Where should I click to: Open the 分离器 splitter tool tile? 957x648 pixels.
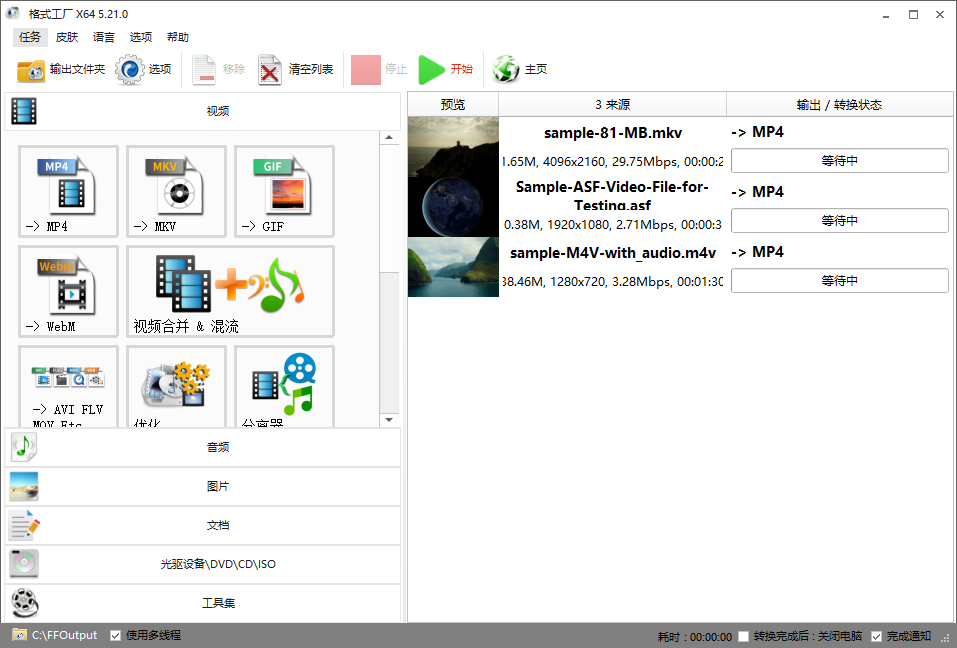click(x=284, y=386)
